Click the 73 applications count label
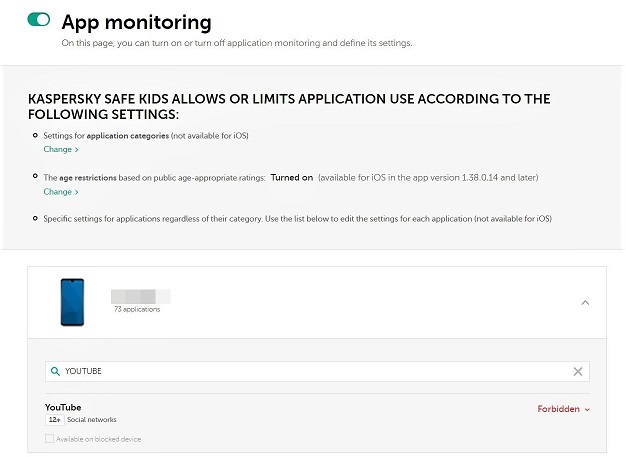626x457 pixels. [x=138, y=309]
